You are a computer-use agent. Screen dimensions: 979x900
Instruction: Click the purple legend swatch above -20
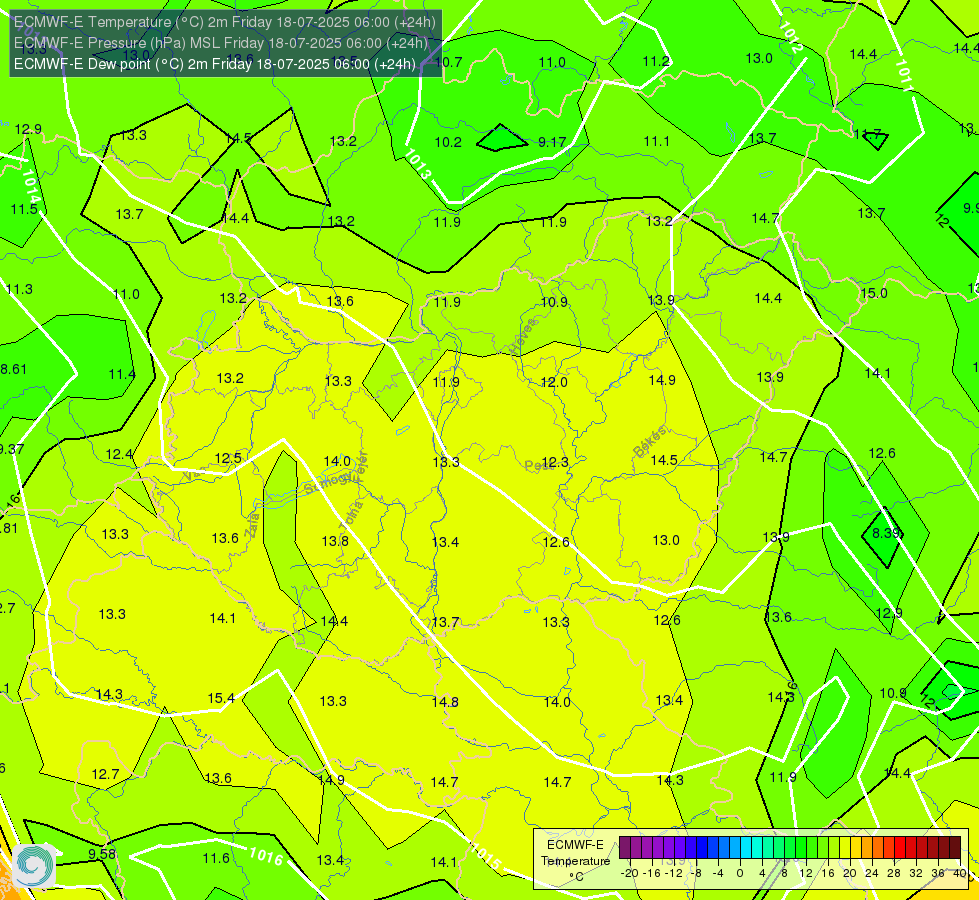625,848
